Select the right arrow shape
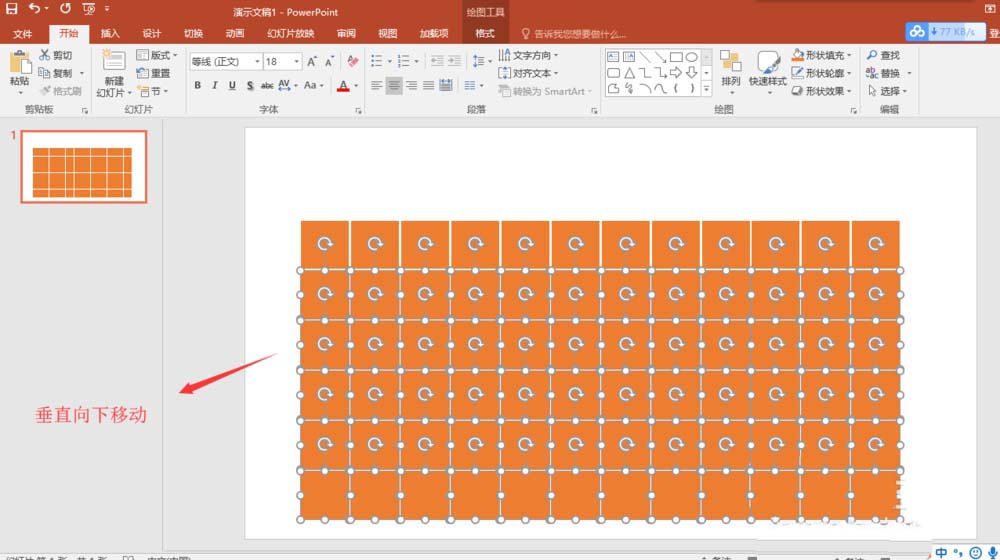1000x560 pixels. tap(676, 73)
